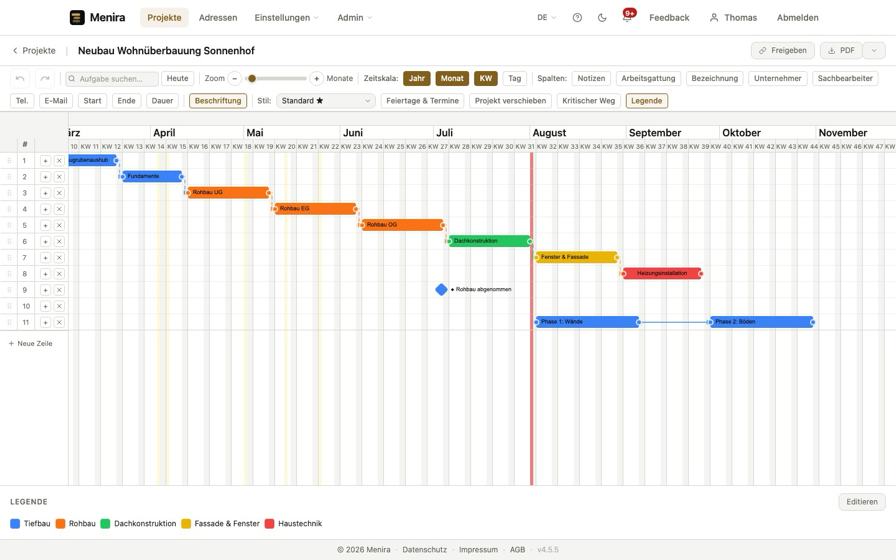
Task: Click Projekt verschieben button
Action: coord(510,101)
